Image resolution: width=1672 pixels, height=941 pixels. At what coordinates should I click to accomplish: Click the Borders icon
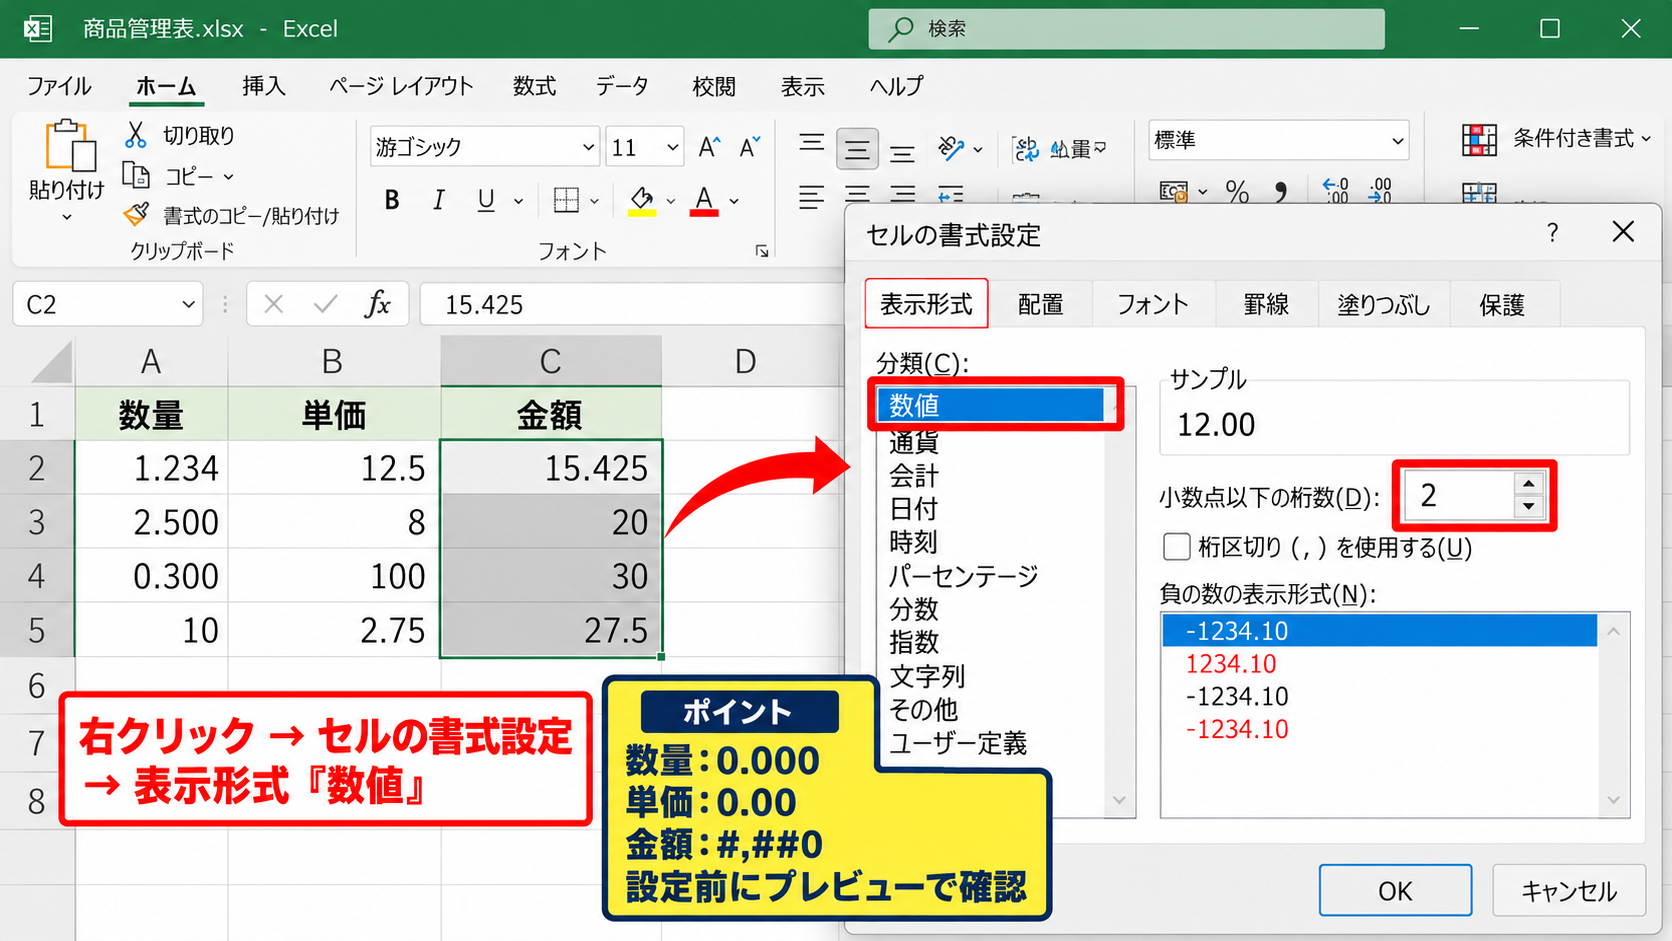[x=566, y=200]
